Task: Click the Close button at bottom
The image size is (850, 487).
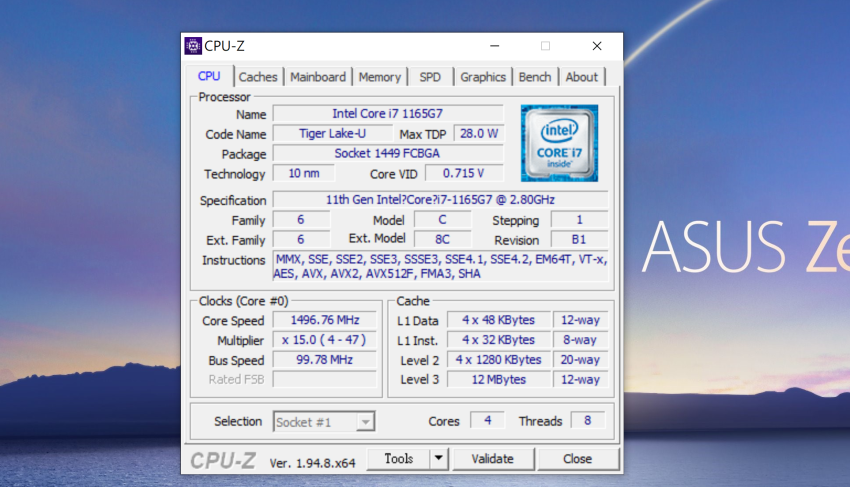Action: tap(578, 459)
